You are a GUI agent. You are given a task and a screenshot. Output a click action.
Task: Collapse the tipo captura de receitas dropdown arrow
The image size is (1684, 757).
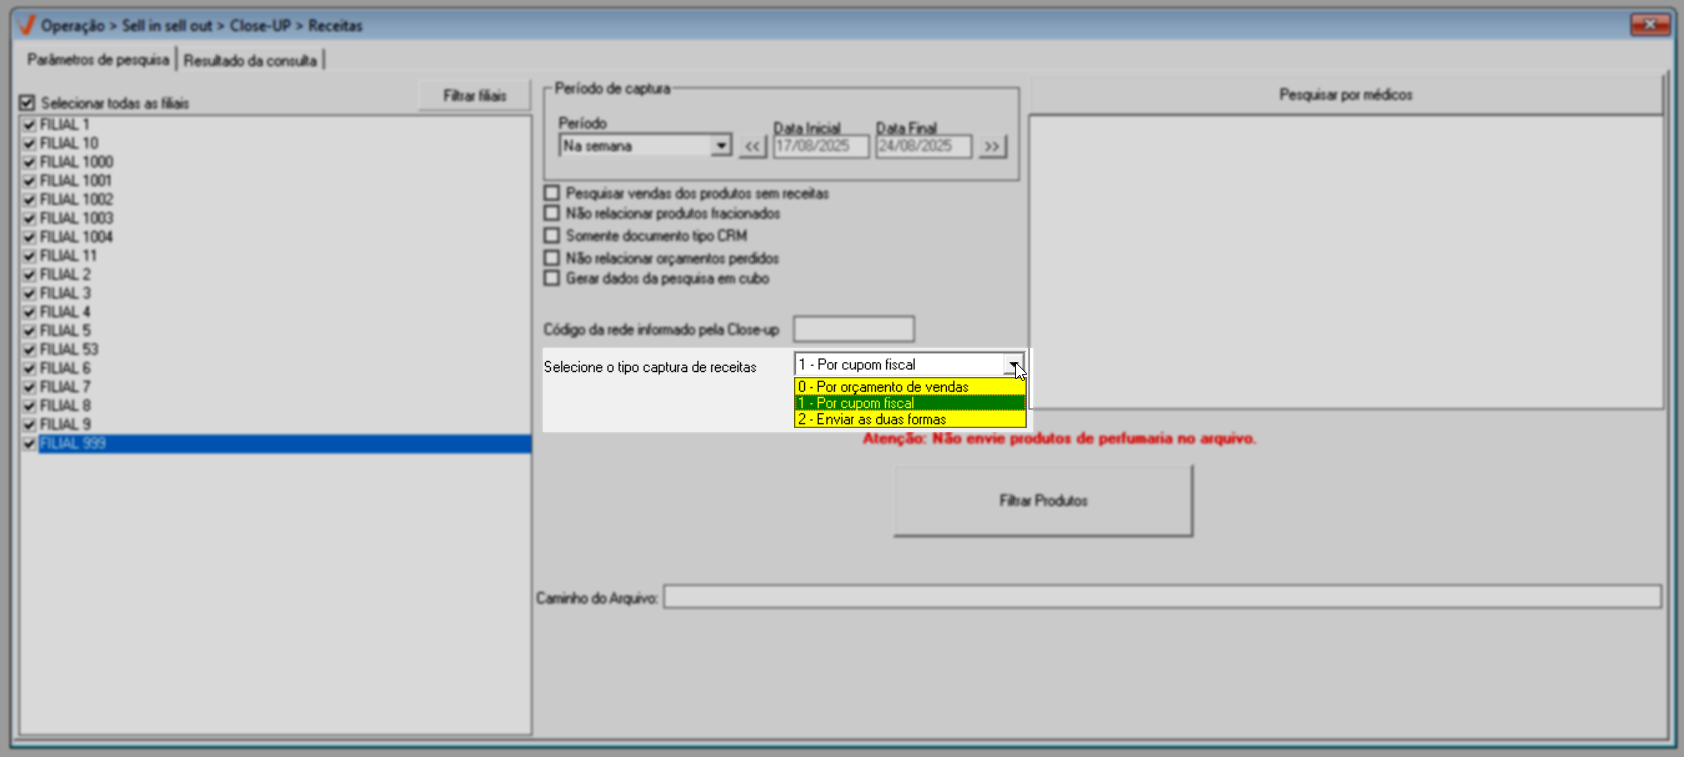(1014, 365)
